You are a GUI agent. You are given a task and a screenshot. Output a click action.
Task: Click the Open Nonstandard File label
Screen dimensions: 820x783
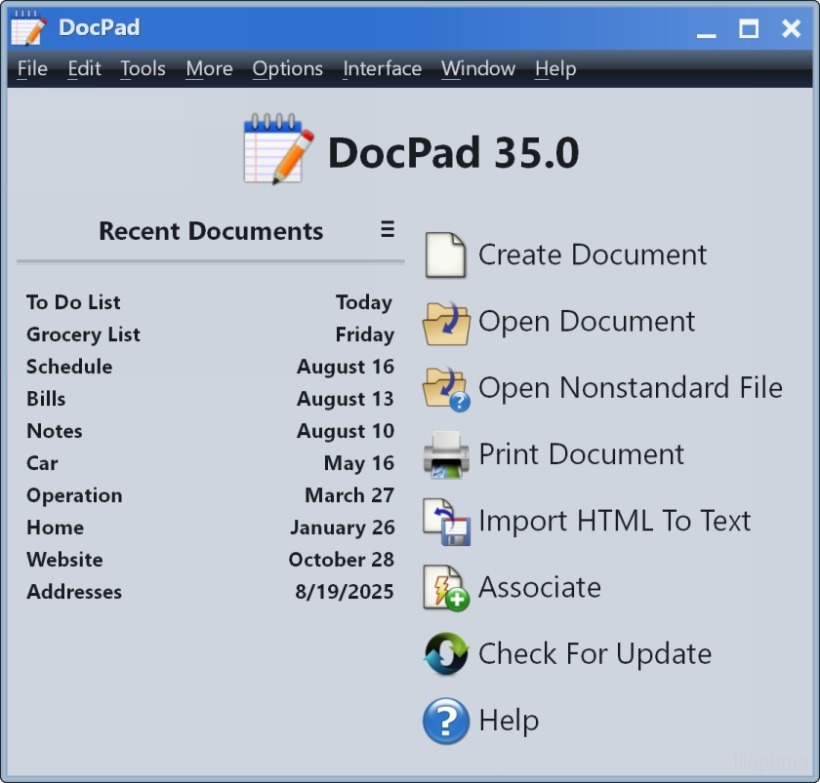tap(630, 388)
